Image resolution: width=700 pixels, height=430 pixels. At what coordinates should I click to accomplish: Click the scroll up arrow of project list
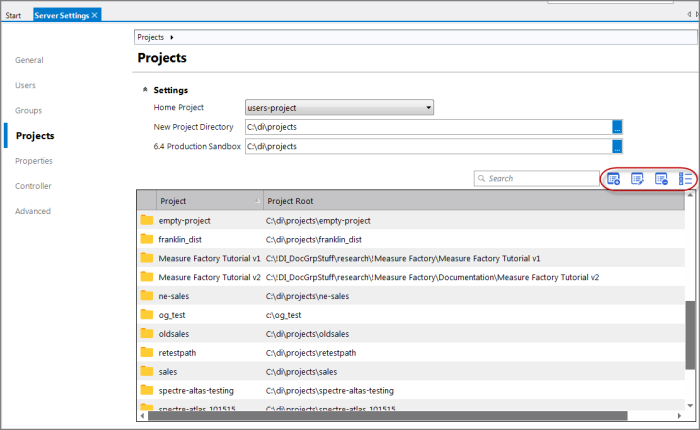690,195
